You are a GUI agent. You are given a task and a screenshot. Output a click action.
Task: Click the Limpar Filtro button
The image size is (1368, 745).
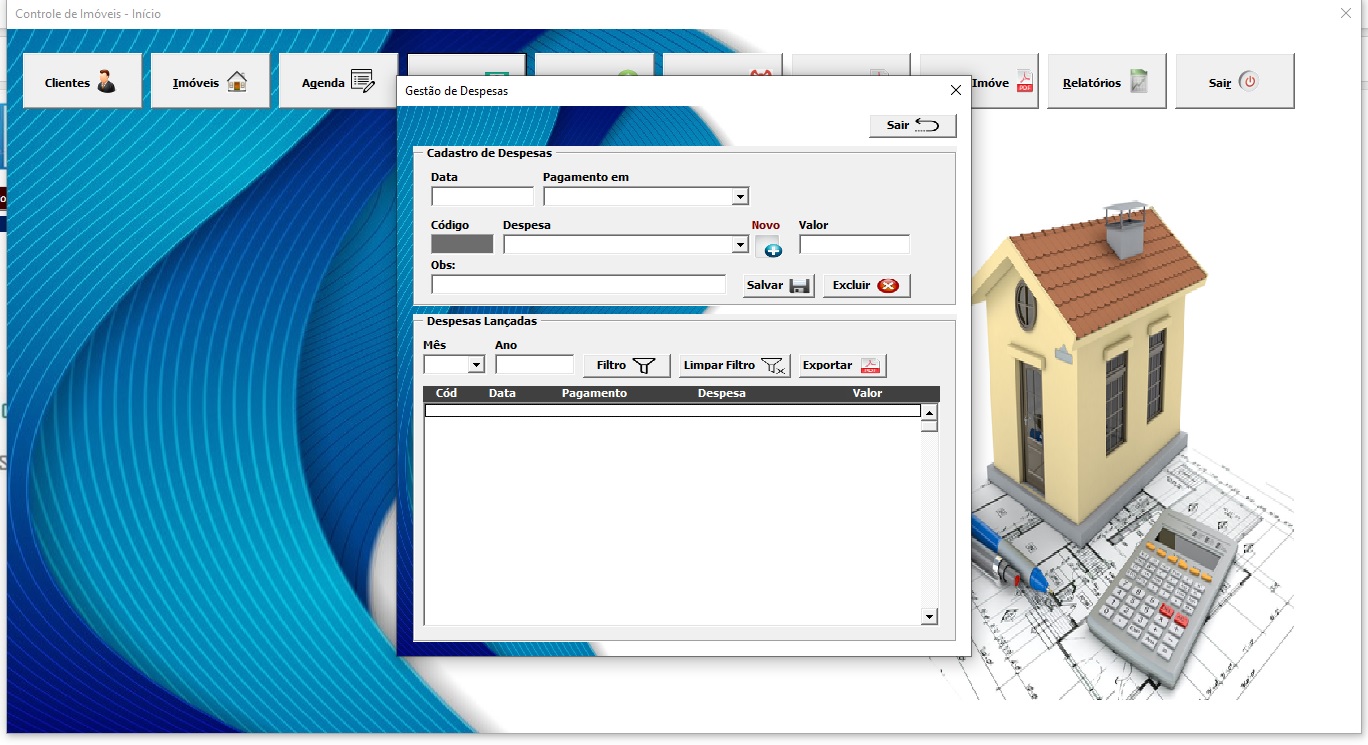click(x=734, y=365)
